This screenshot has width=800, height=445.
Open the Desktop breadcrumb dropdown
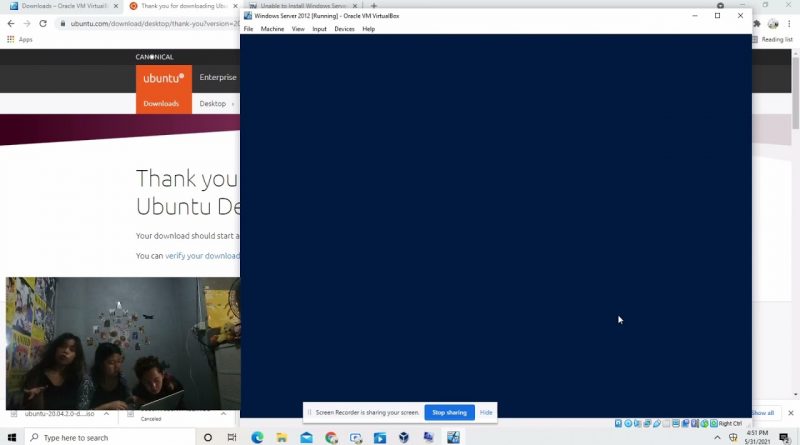point(216,104)
